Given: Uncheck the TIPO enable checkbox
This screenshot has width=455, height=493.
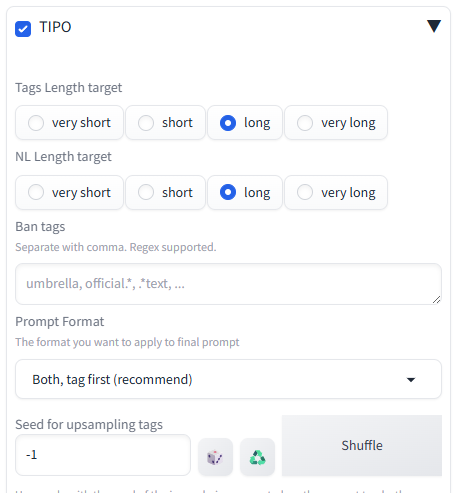Looking at the screenshot, I should pyautogui.click(x=23, y=29).
